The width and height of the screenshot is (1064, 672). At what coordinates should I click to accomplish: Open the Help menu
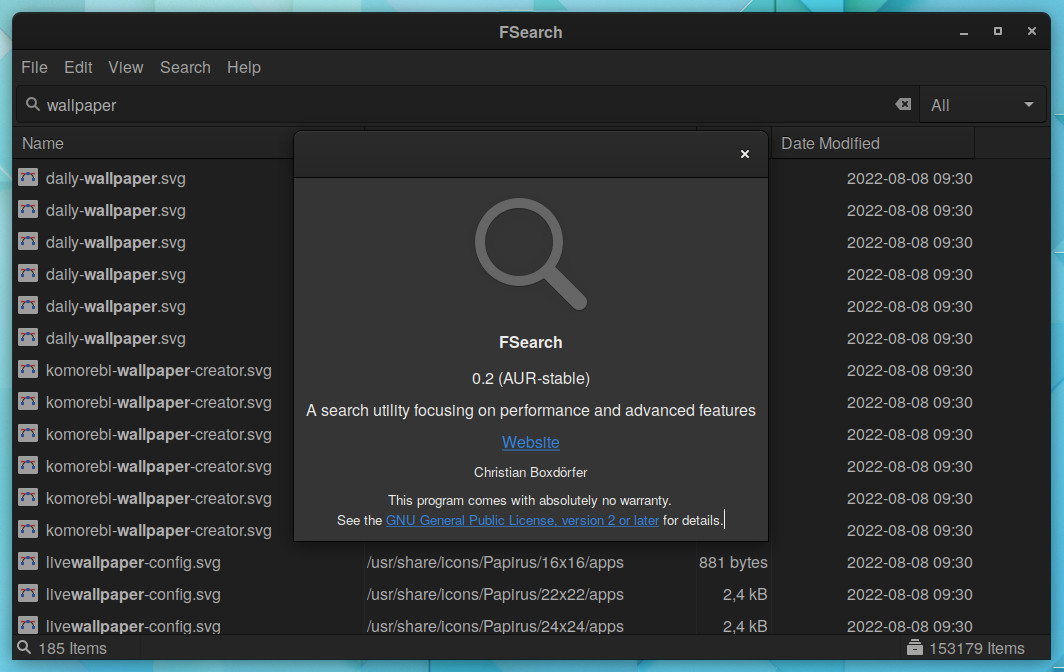[x=244, y=67]
